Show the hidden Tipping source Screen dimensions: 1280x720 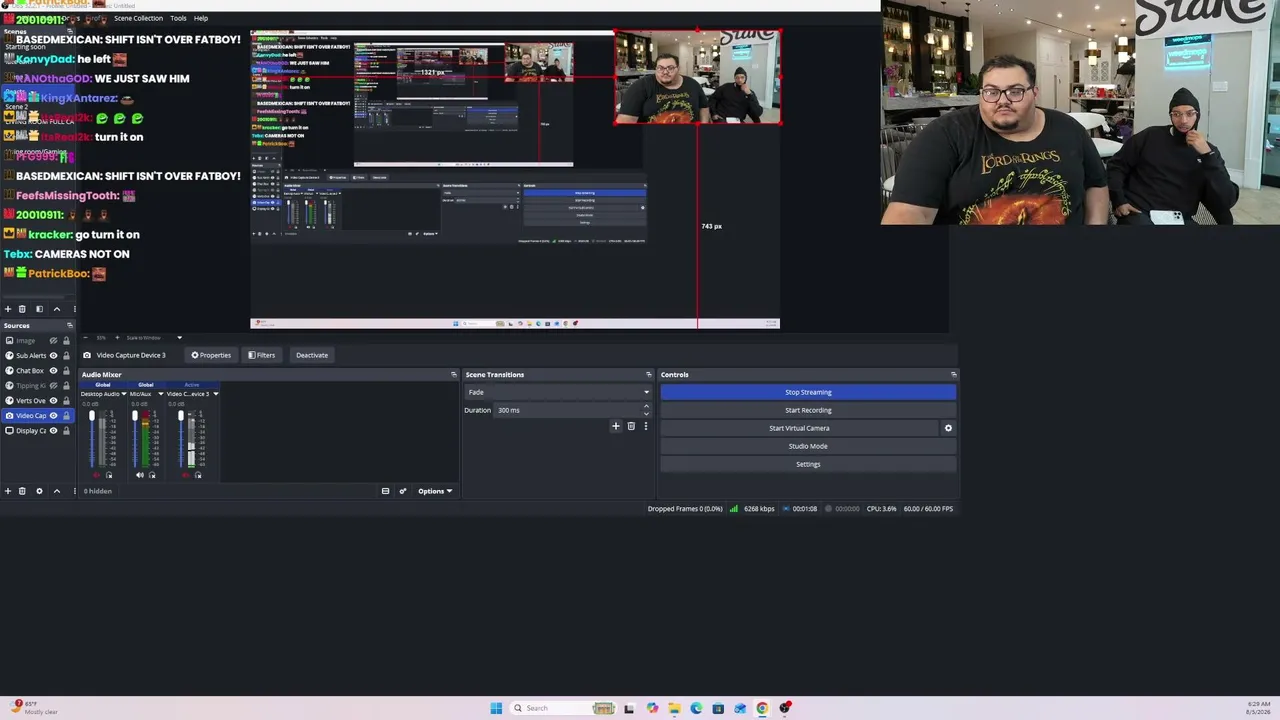54,386
